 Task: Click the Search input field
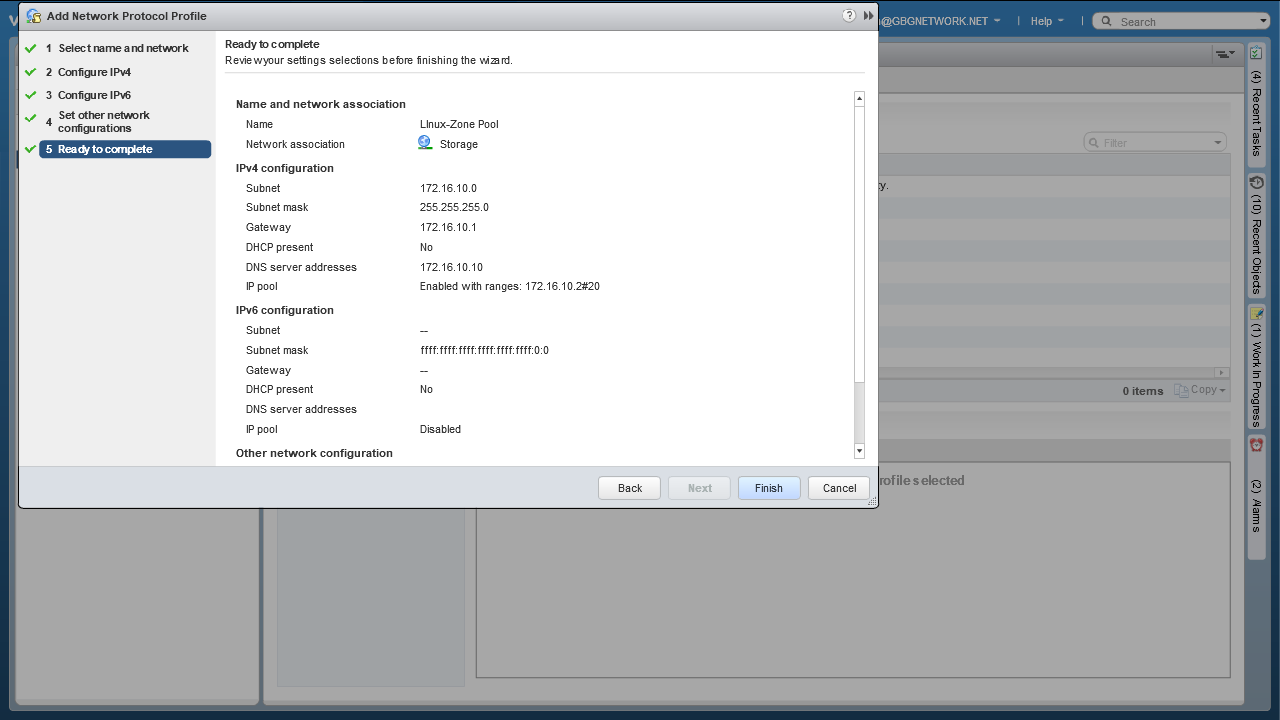[x=1185, y=21]
